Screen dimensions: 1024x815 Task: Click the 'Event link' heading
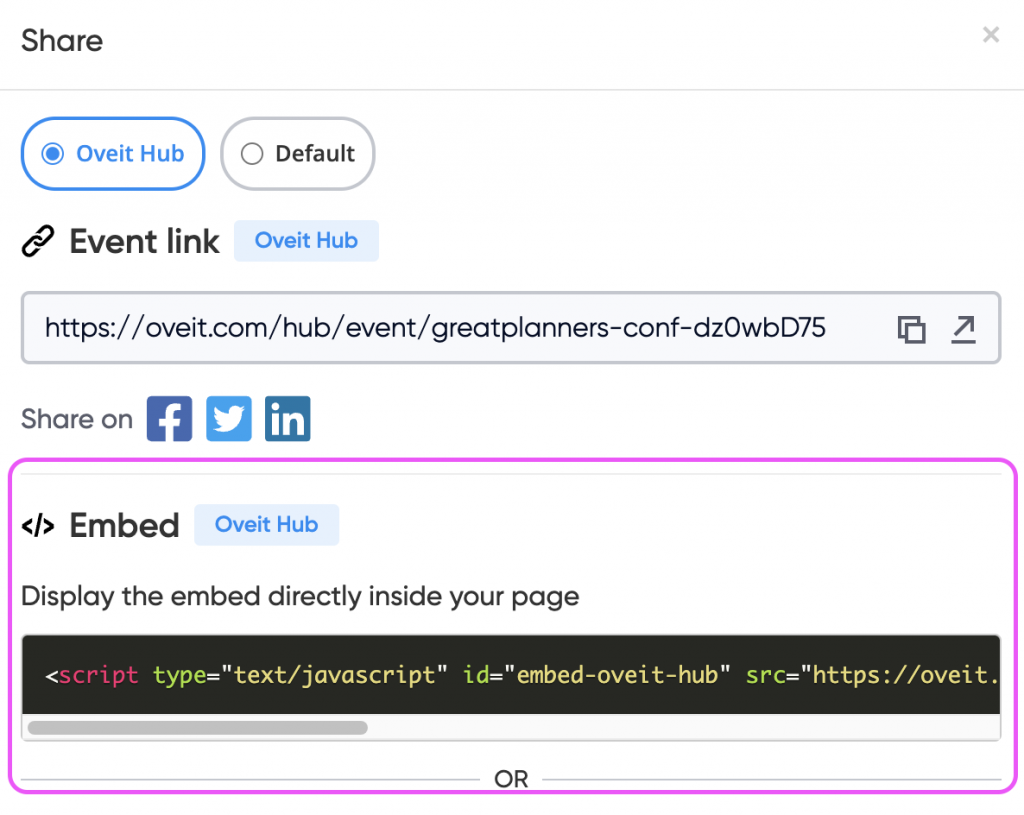coord(144,242)
